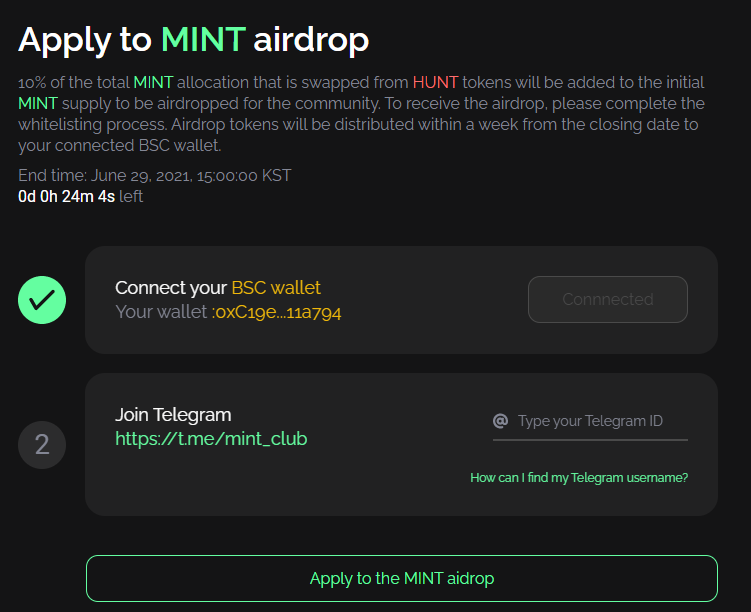This screenshot has height=612, width=751.
Task: Click the End time June 29 text
Action: click(x=155, y=176)
